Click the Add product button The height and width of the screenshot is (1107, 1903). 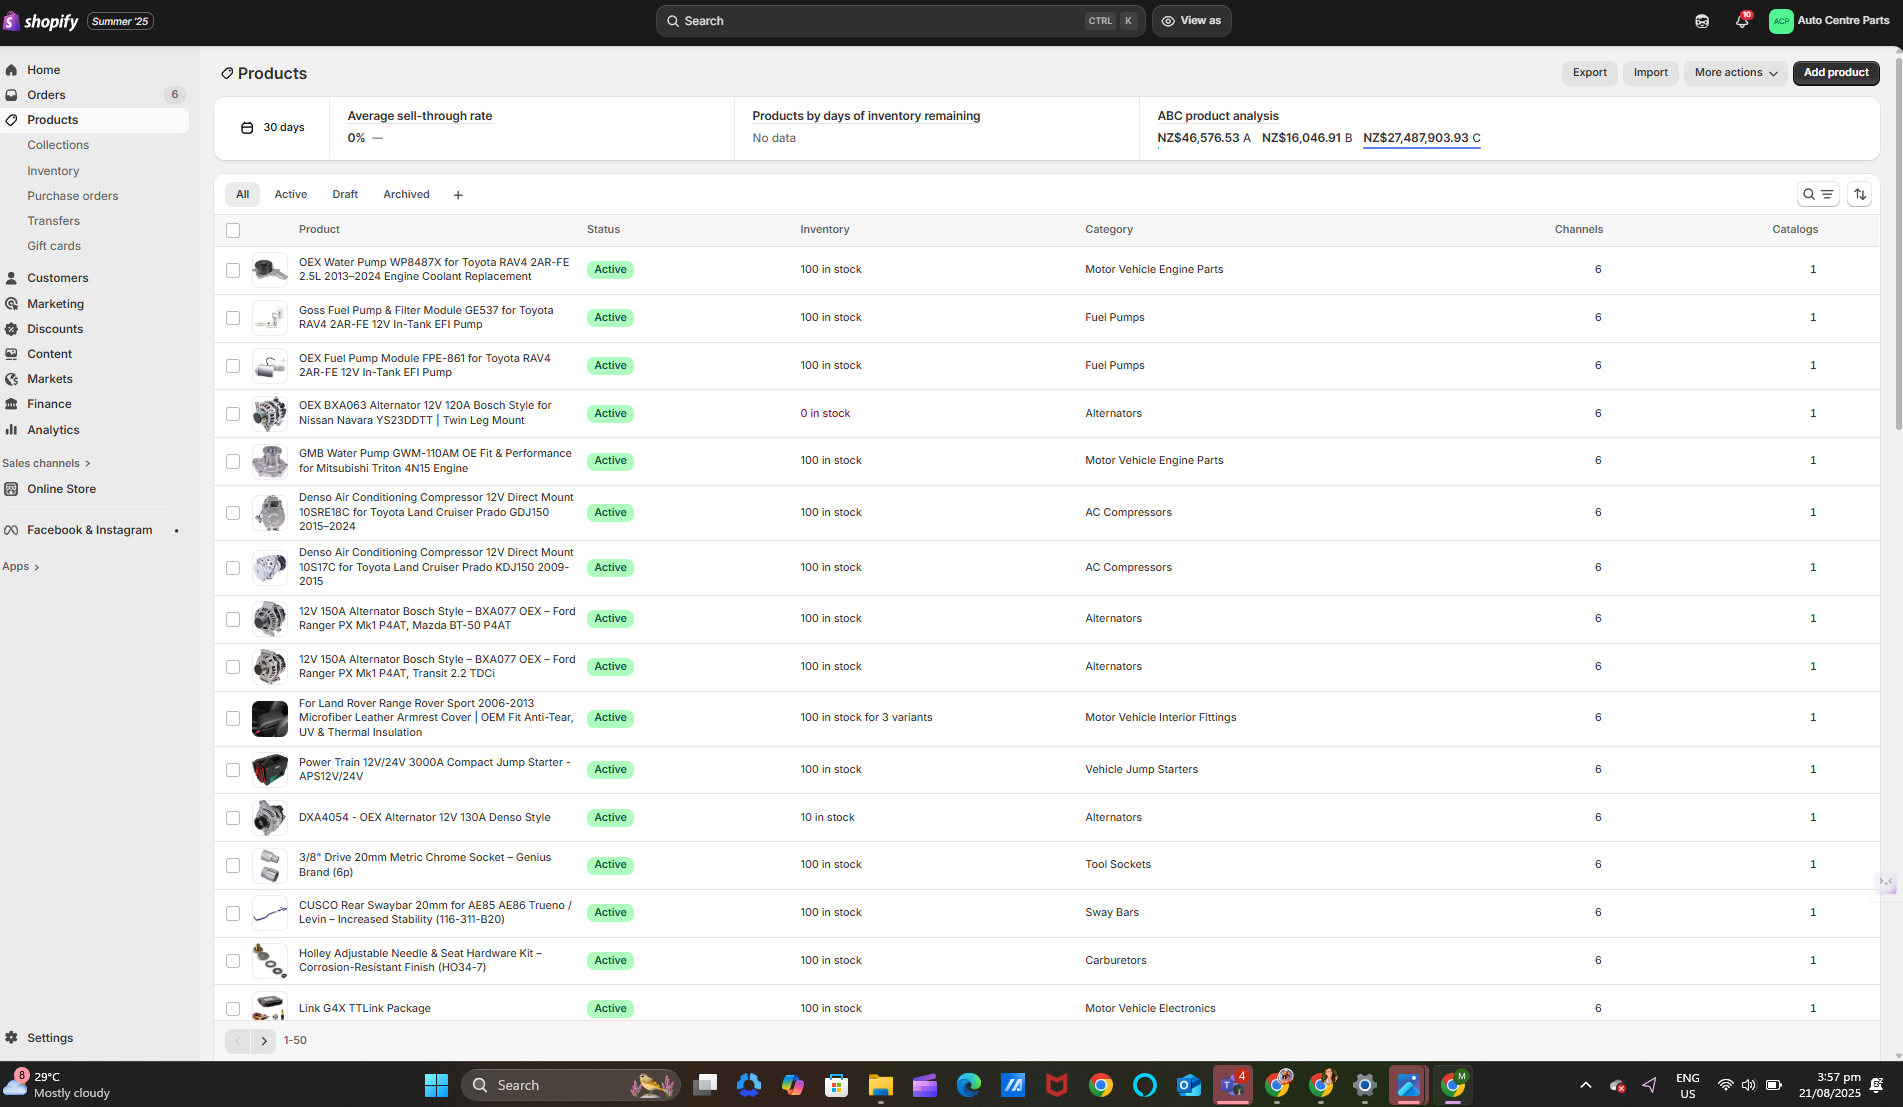point(1836,73)
